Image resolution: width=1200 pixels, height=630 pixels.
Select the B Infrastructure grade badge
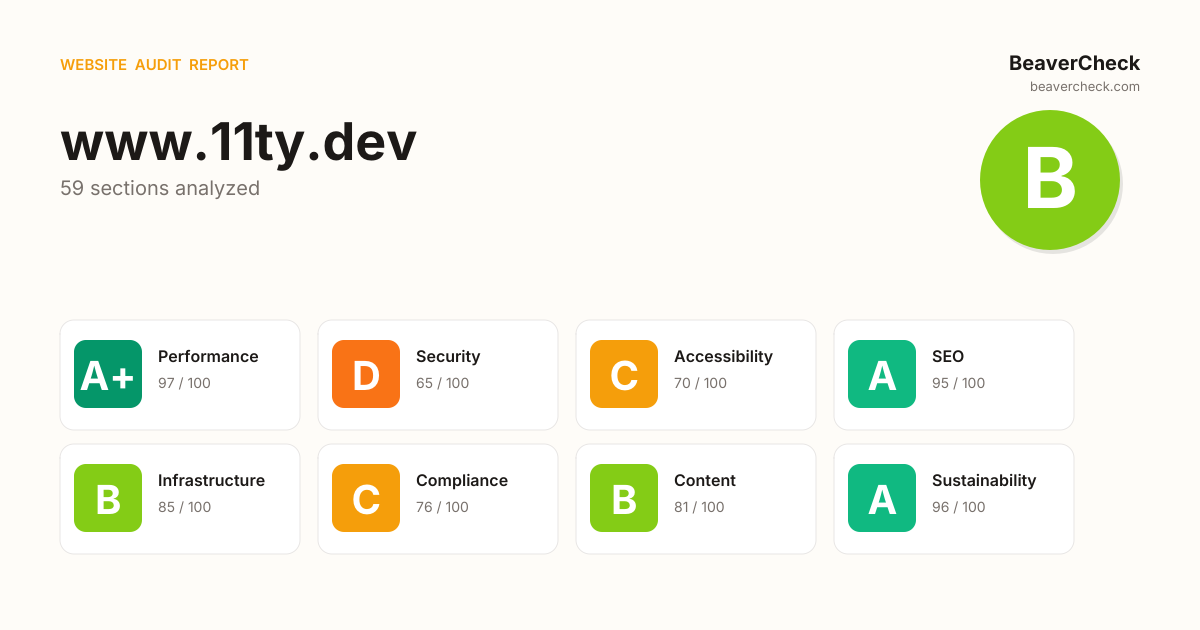(108, 498)
